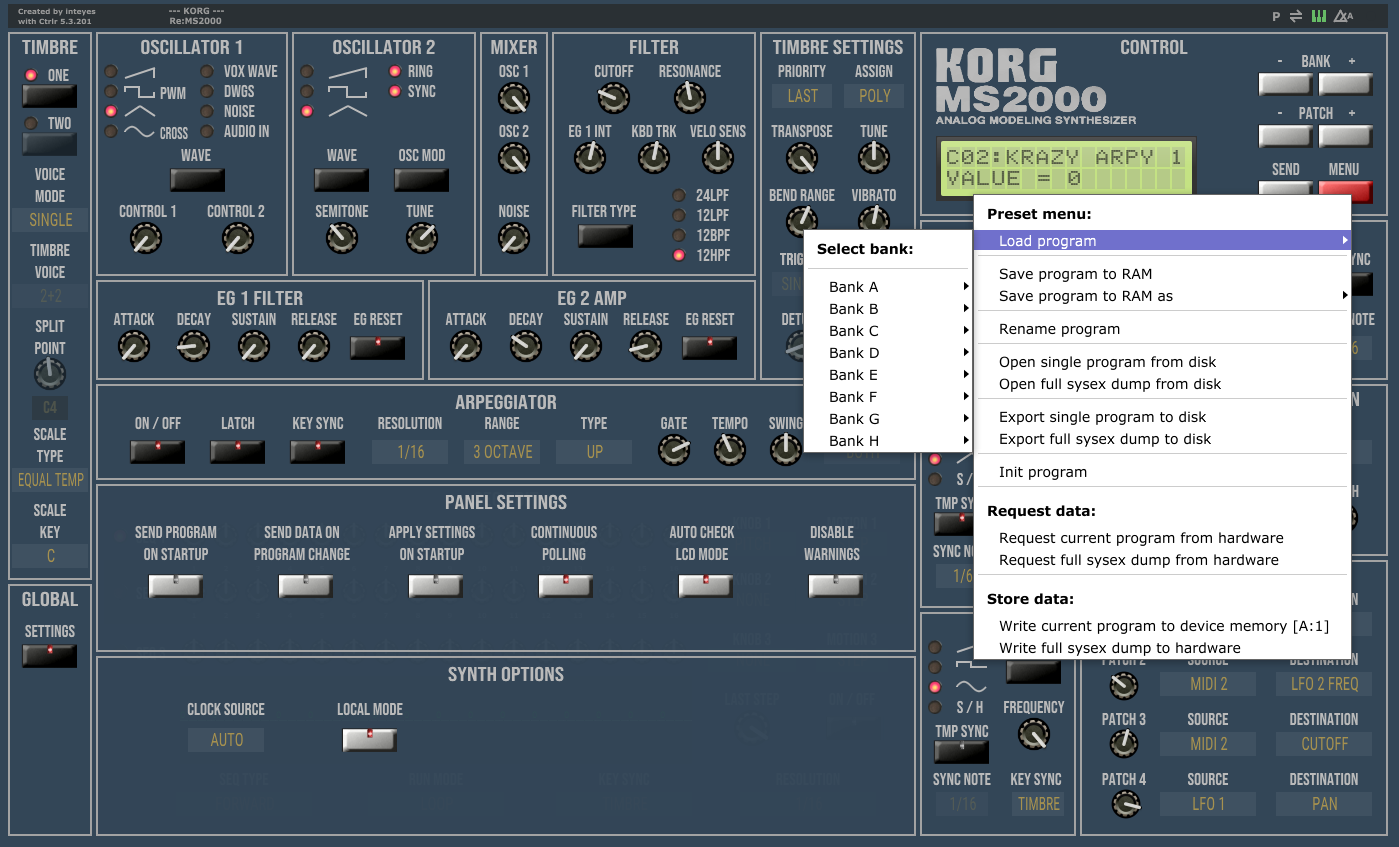Choose Open single program from disk

[x=1162, y=362]
